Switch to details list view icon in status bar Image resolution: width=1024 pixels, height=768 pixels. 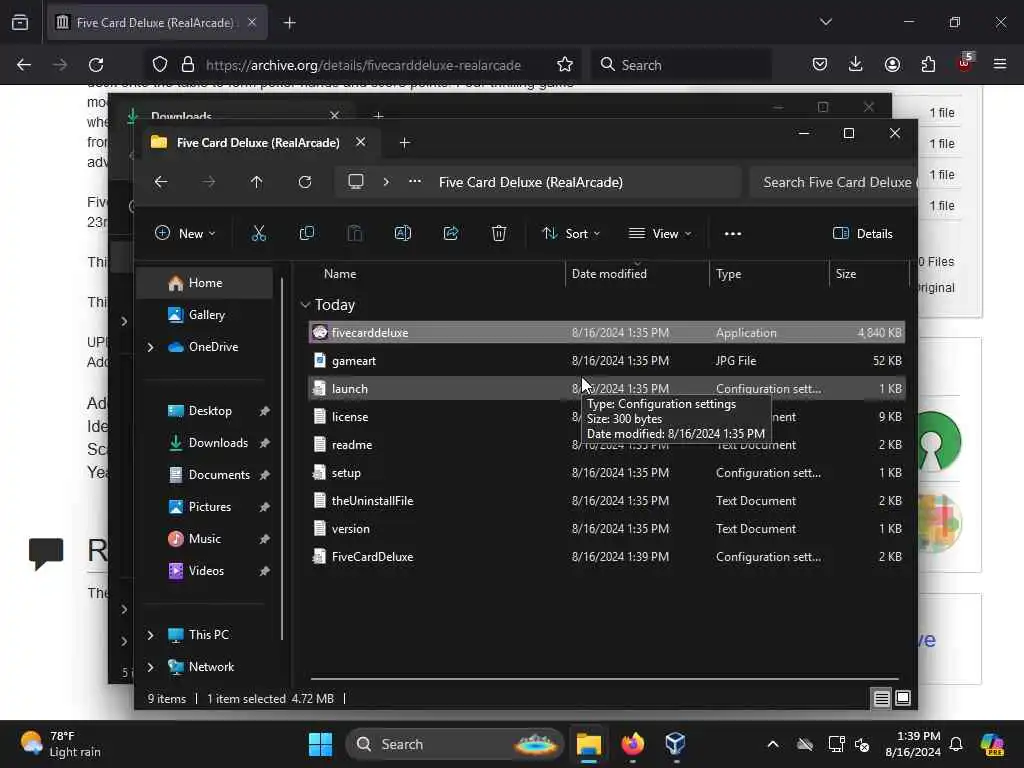point(881,699)
